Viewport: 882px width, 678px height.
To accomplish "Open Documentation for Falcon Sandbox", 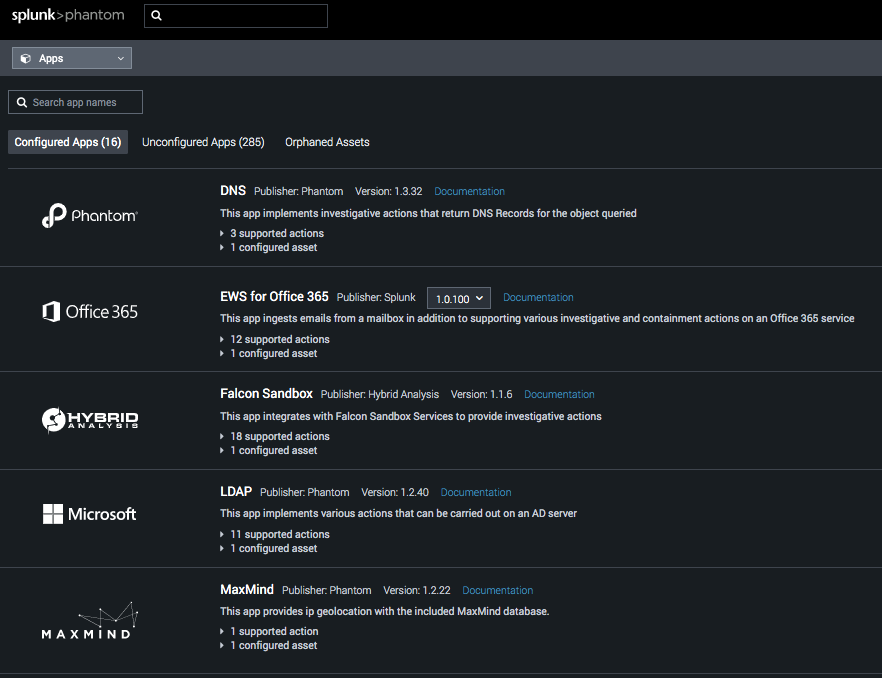I will point(559,394).
